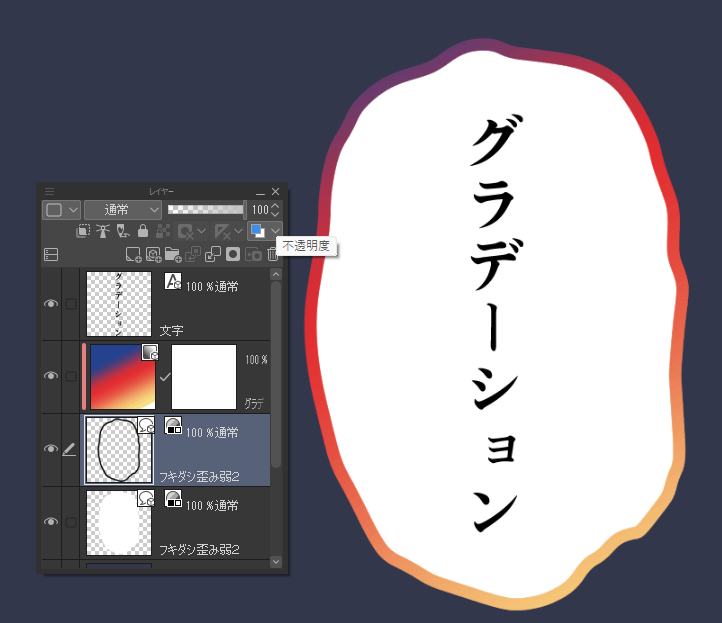Open the palette color dropdown
The image size is (722, 623).
pos(61,210)
